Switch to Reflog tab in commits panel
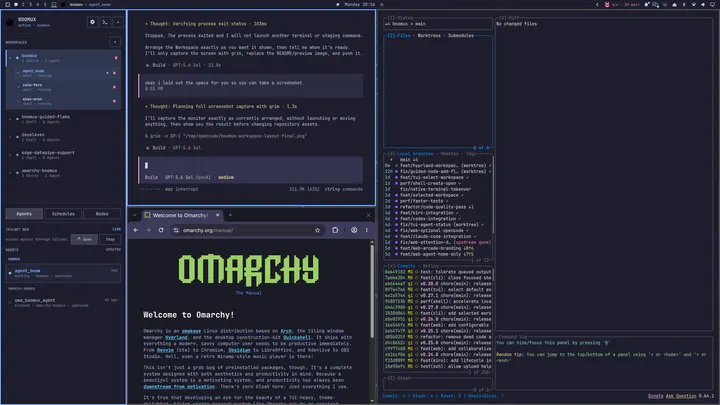Viewport: 720px width, 405px height. 430,266
